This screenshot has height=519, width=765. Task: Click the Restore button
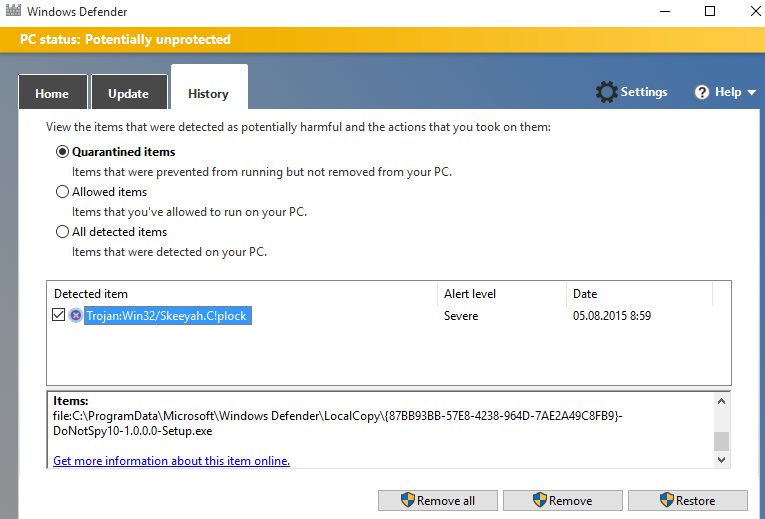687,500
